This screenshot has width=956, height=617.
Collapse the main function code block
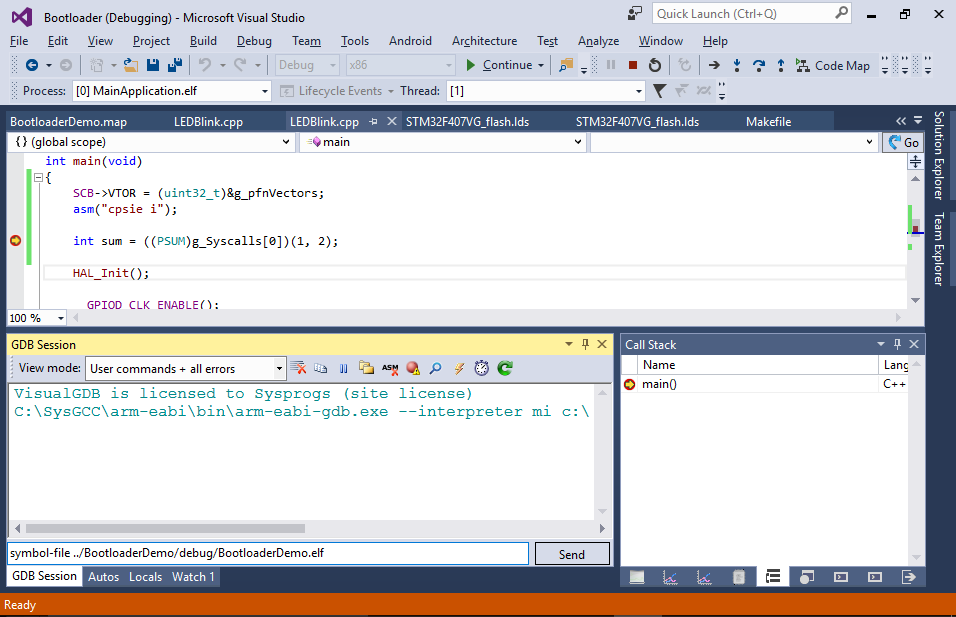click(x=38, y=178)
